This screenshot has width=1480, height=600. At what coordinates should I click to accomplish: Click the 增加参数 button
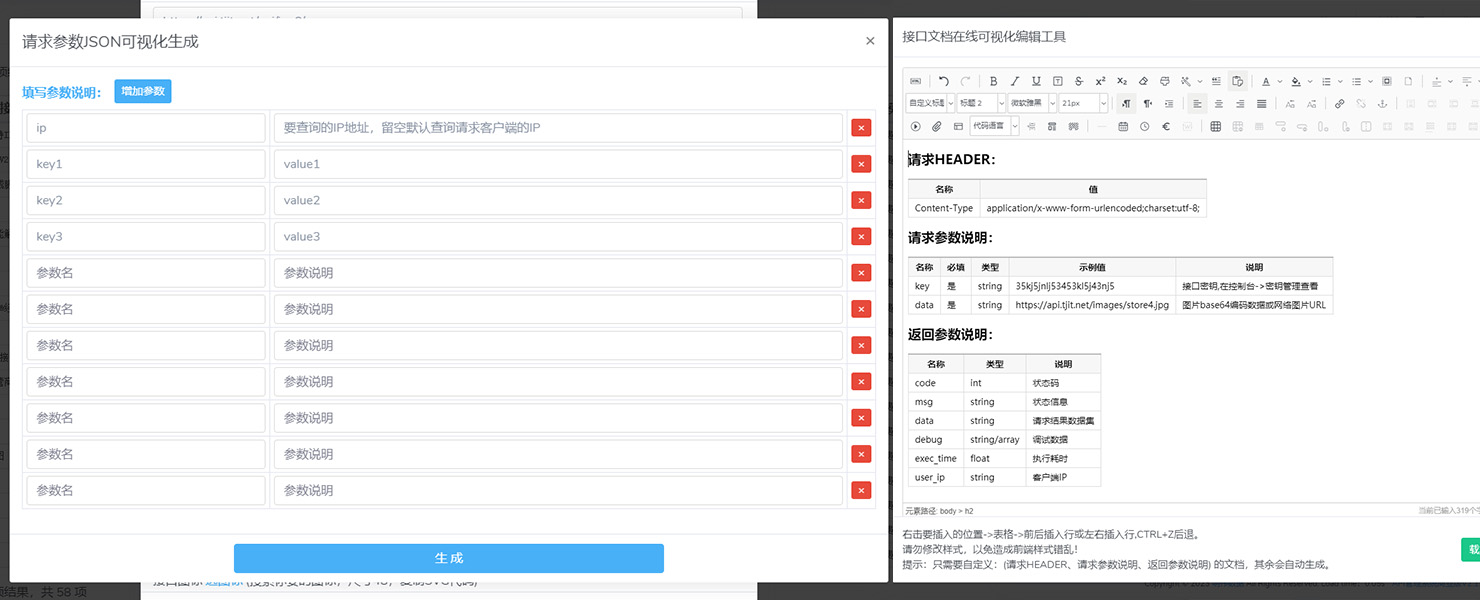(143, 91)
